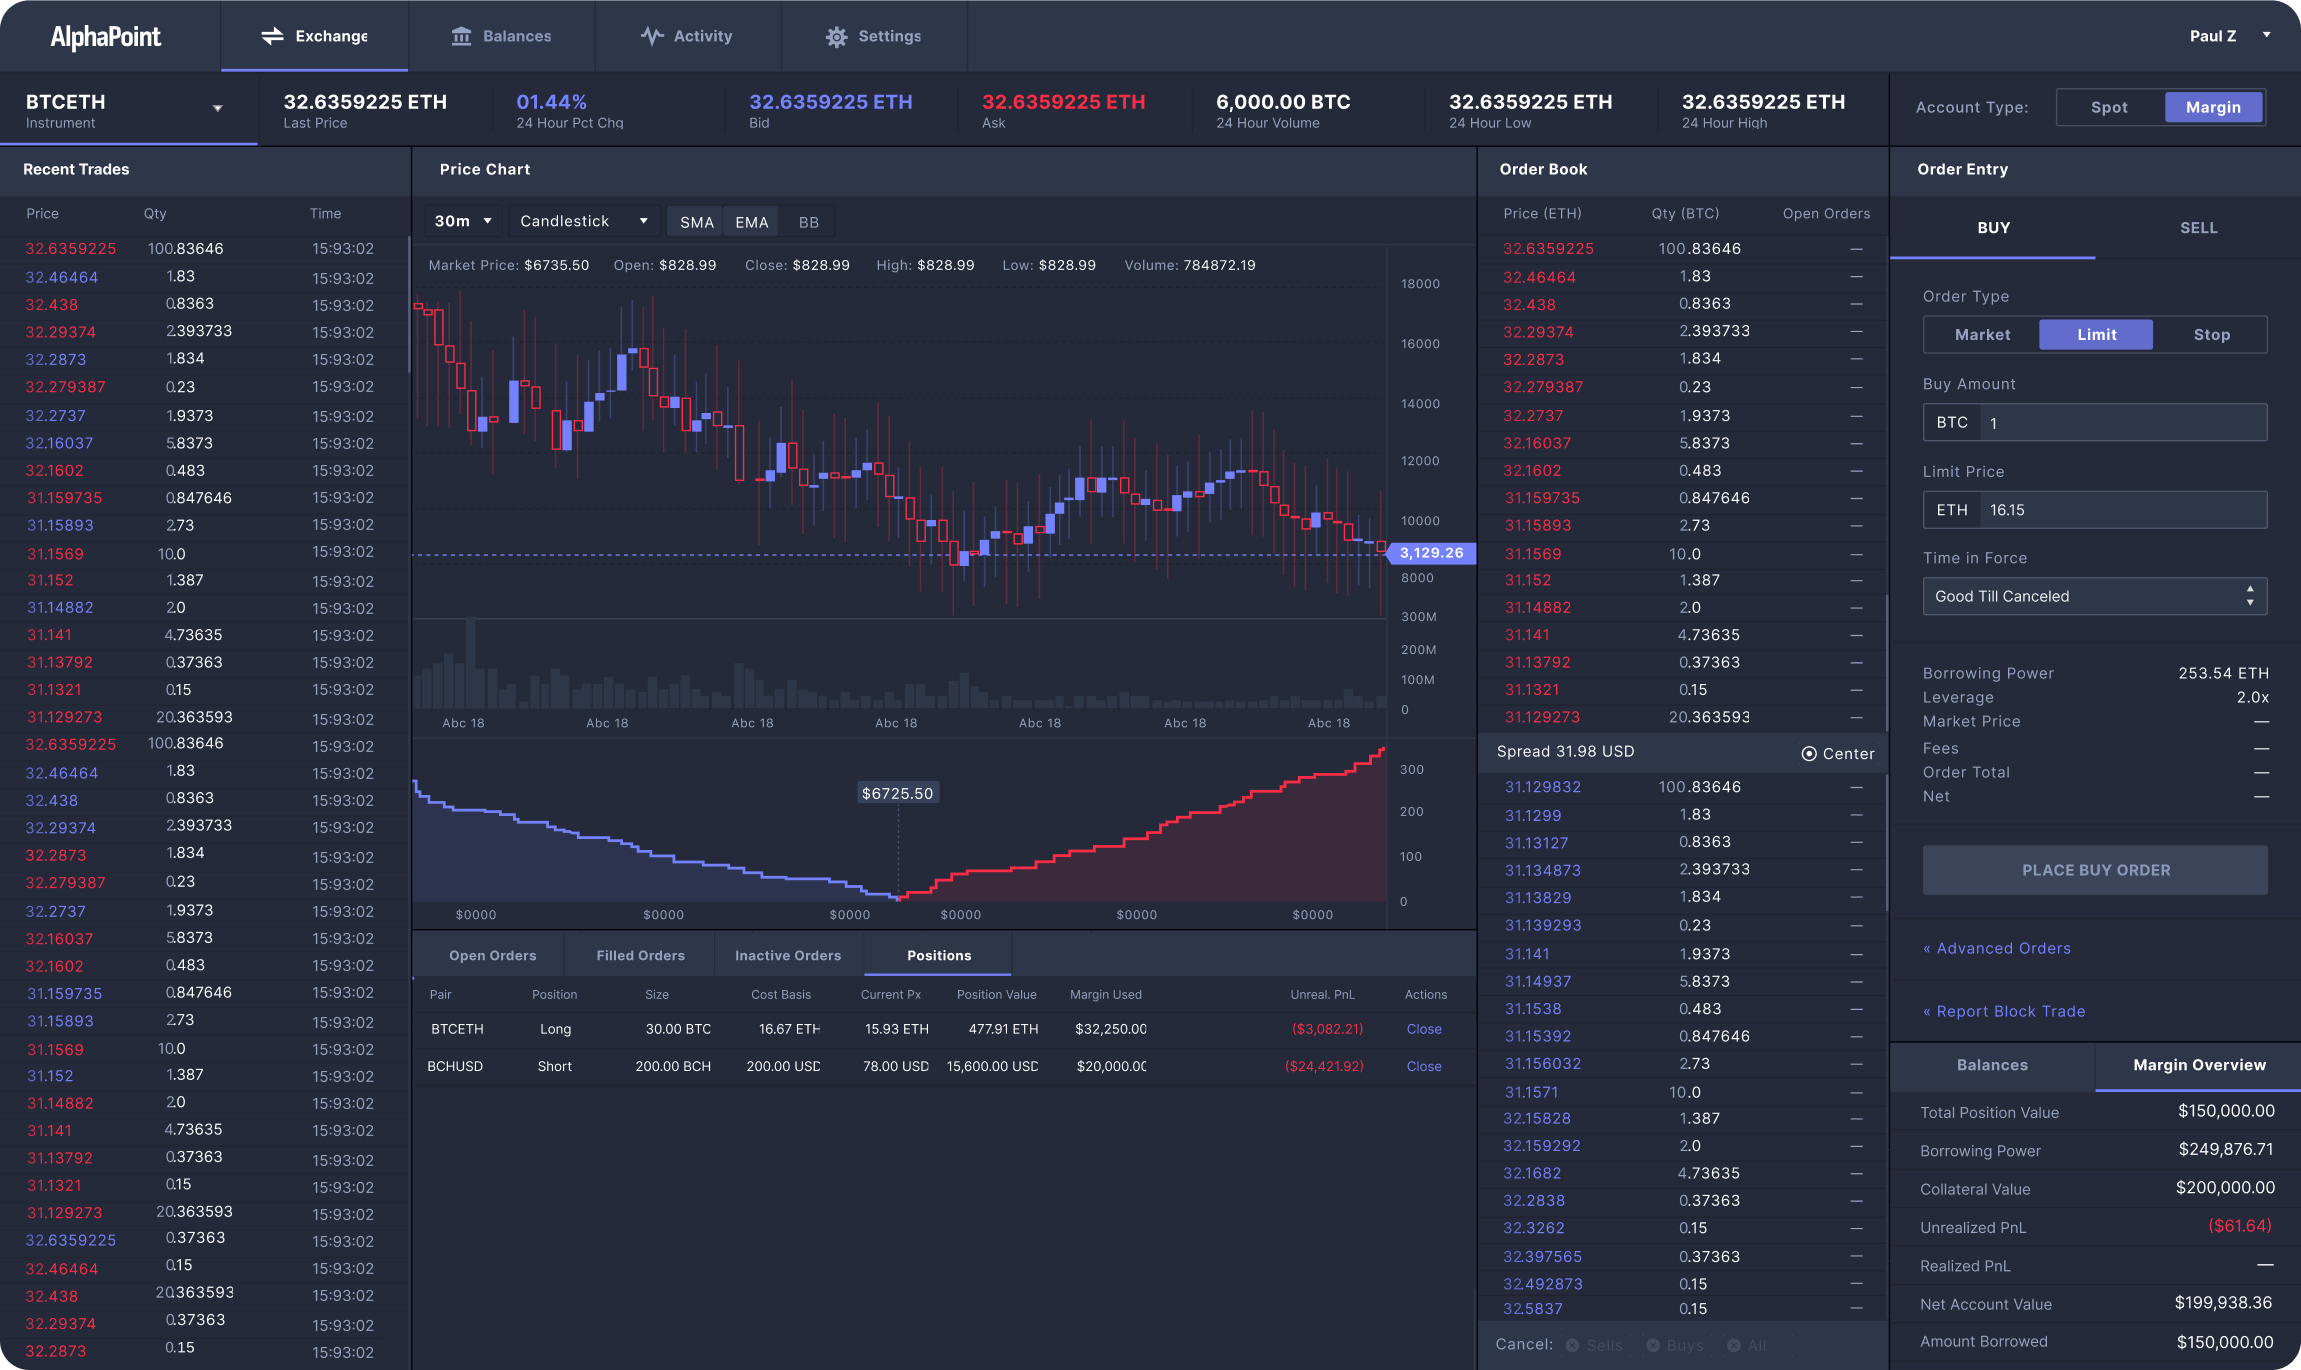Click the Activity pulse icon
The image size is (2301, 1370).
[x=652, y=36]
